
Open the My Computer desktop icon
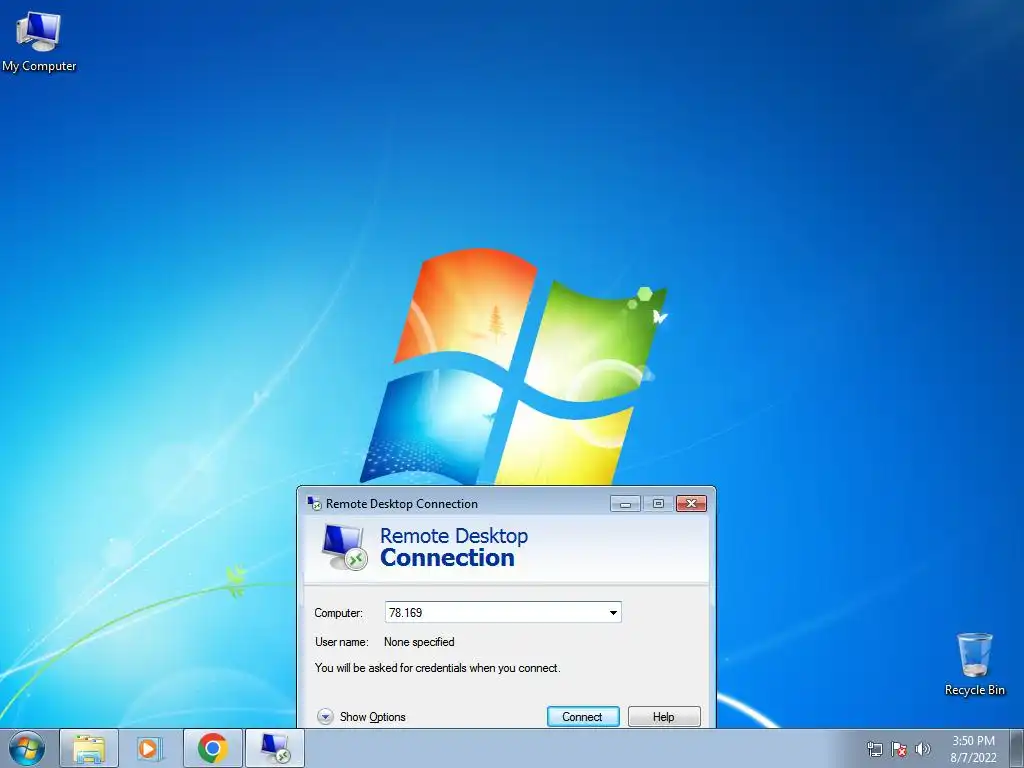39,42
